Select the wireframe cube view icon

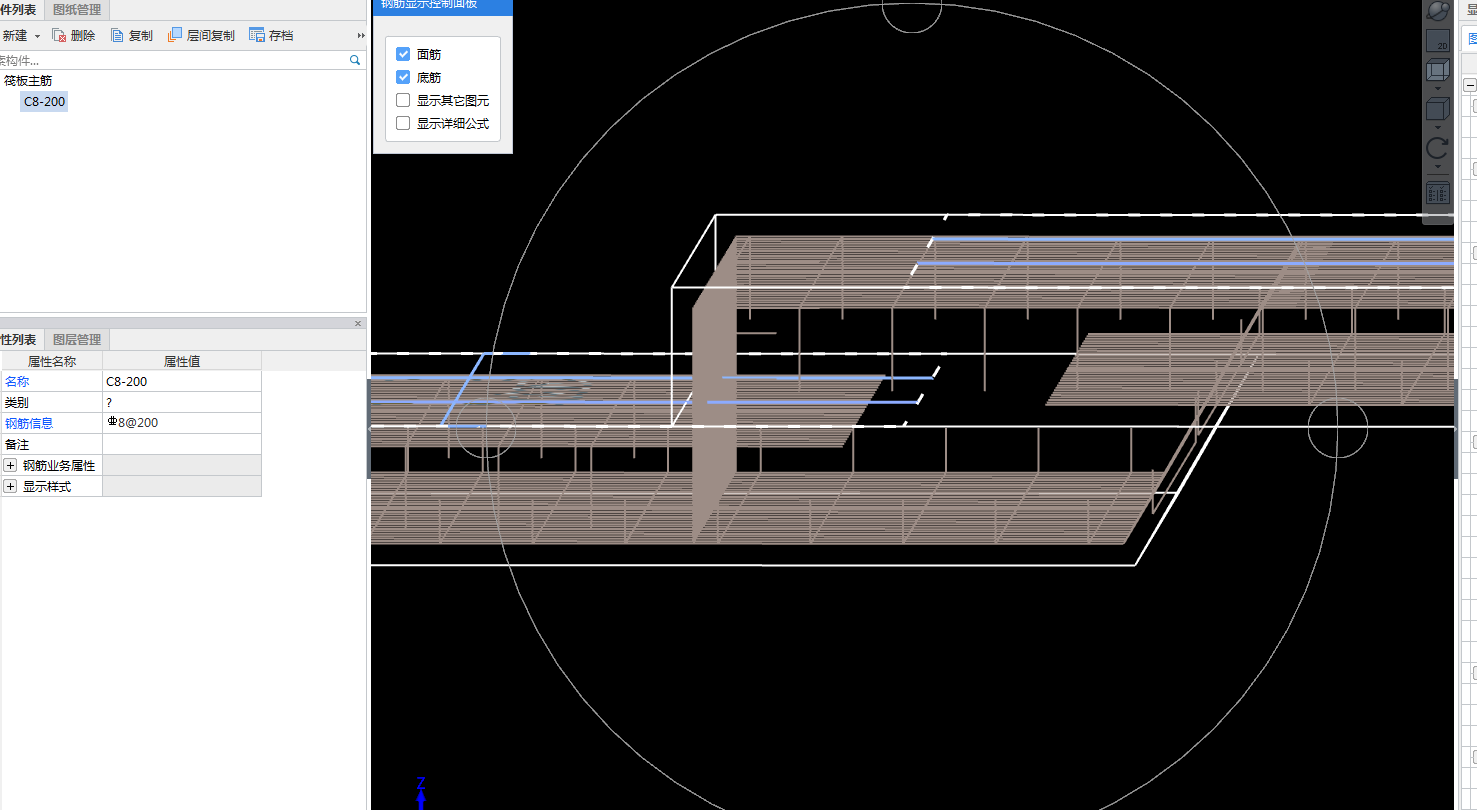click(1437, 71)
